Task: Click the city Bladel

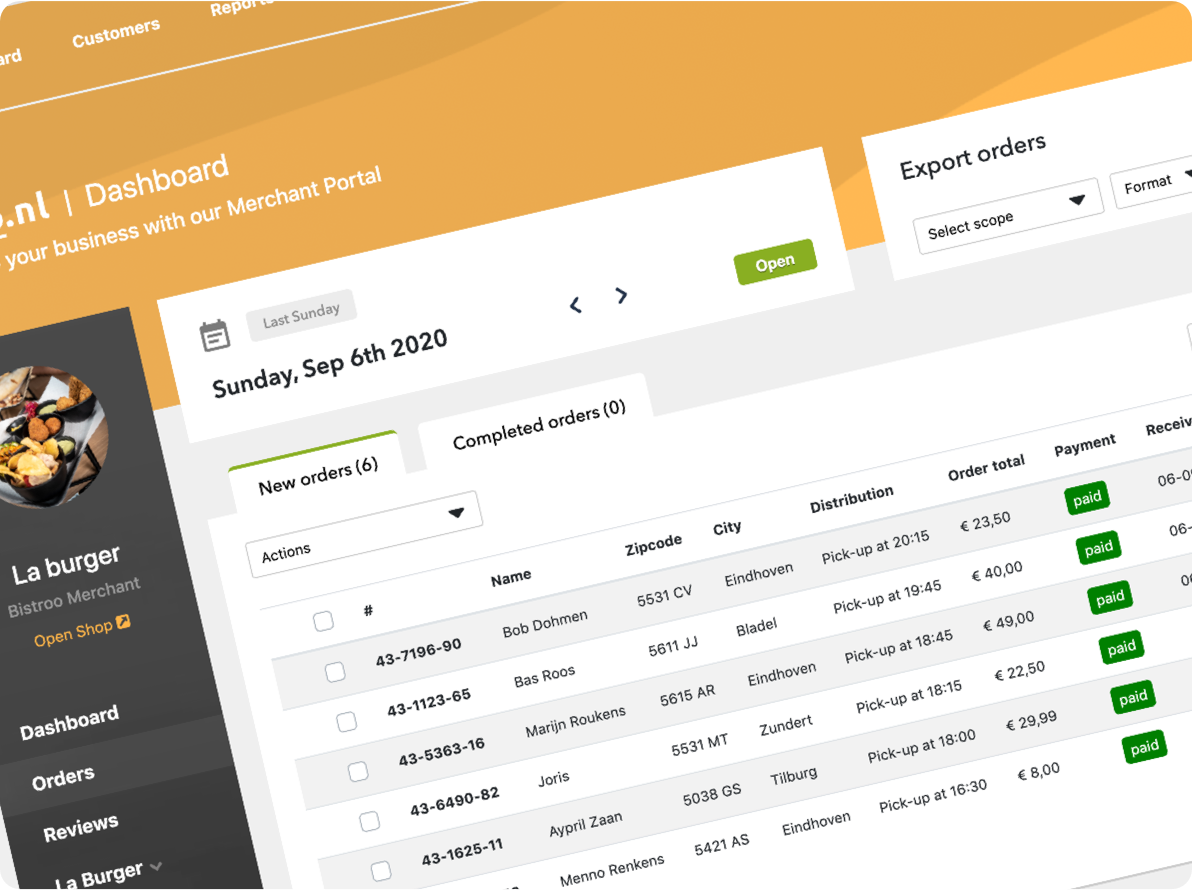Action: [756, 628]
